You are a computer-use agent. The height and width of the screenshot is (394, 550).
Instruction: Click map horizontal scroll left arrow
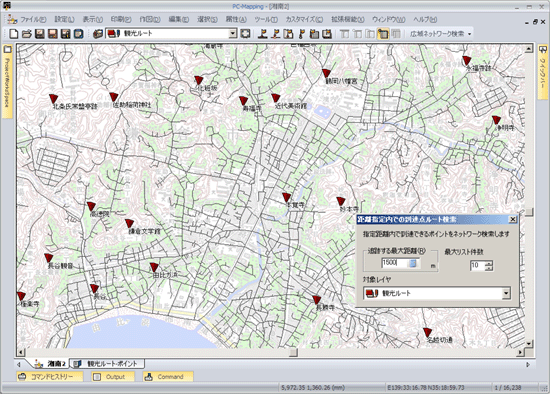(21, 352)
